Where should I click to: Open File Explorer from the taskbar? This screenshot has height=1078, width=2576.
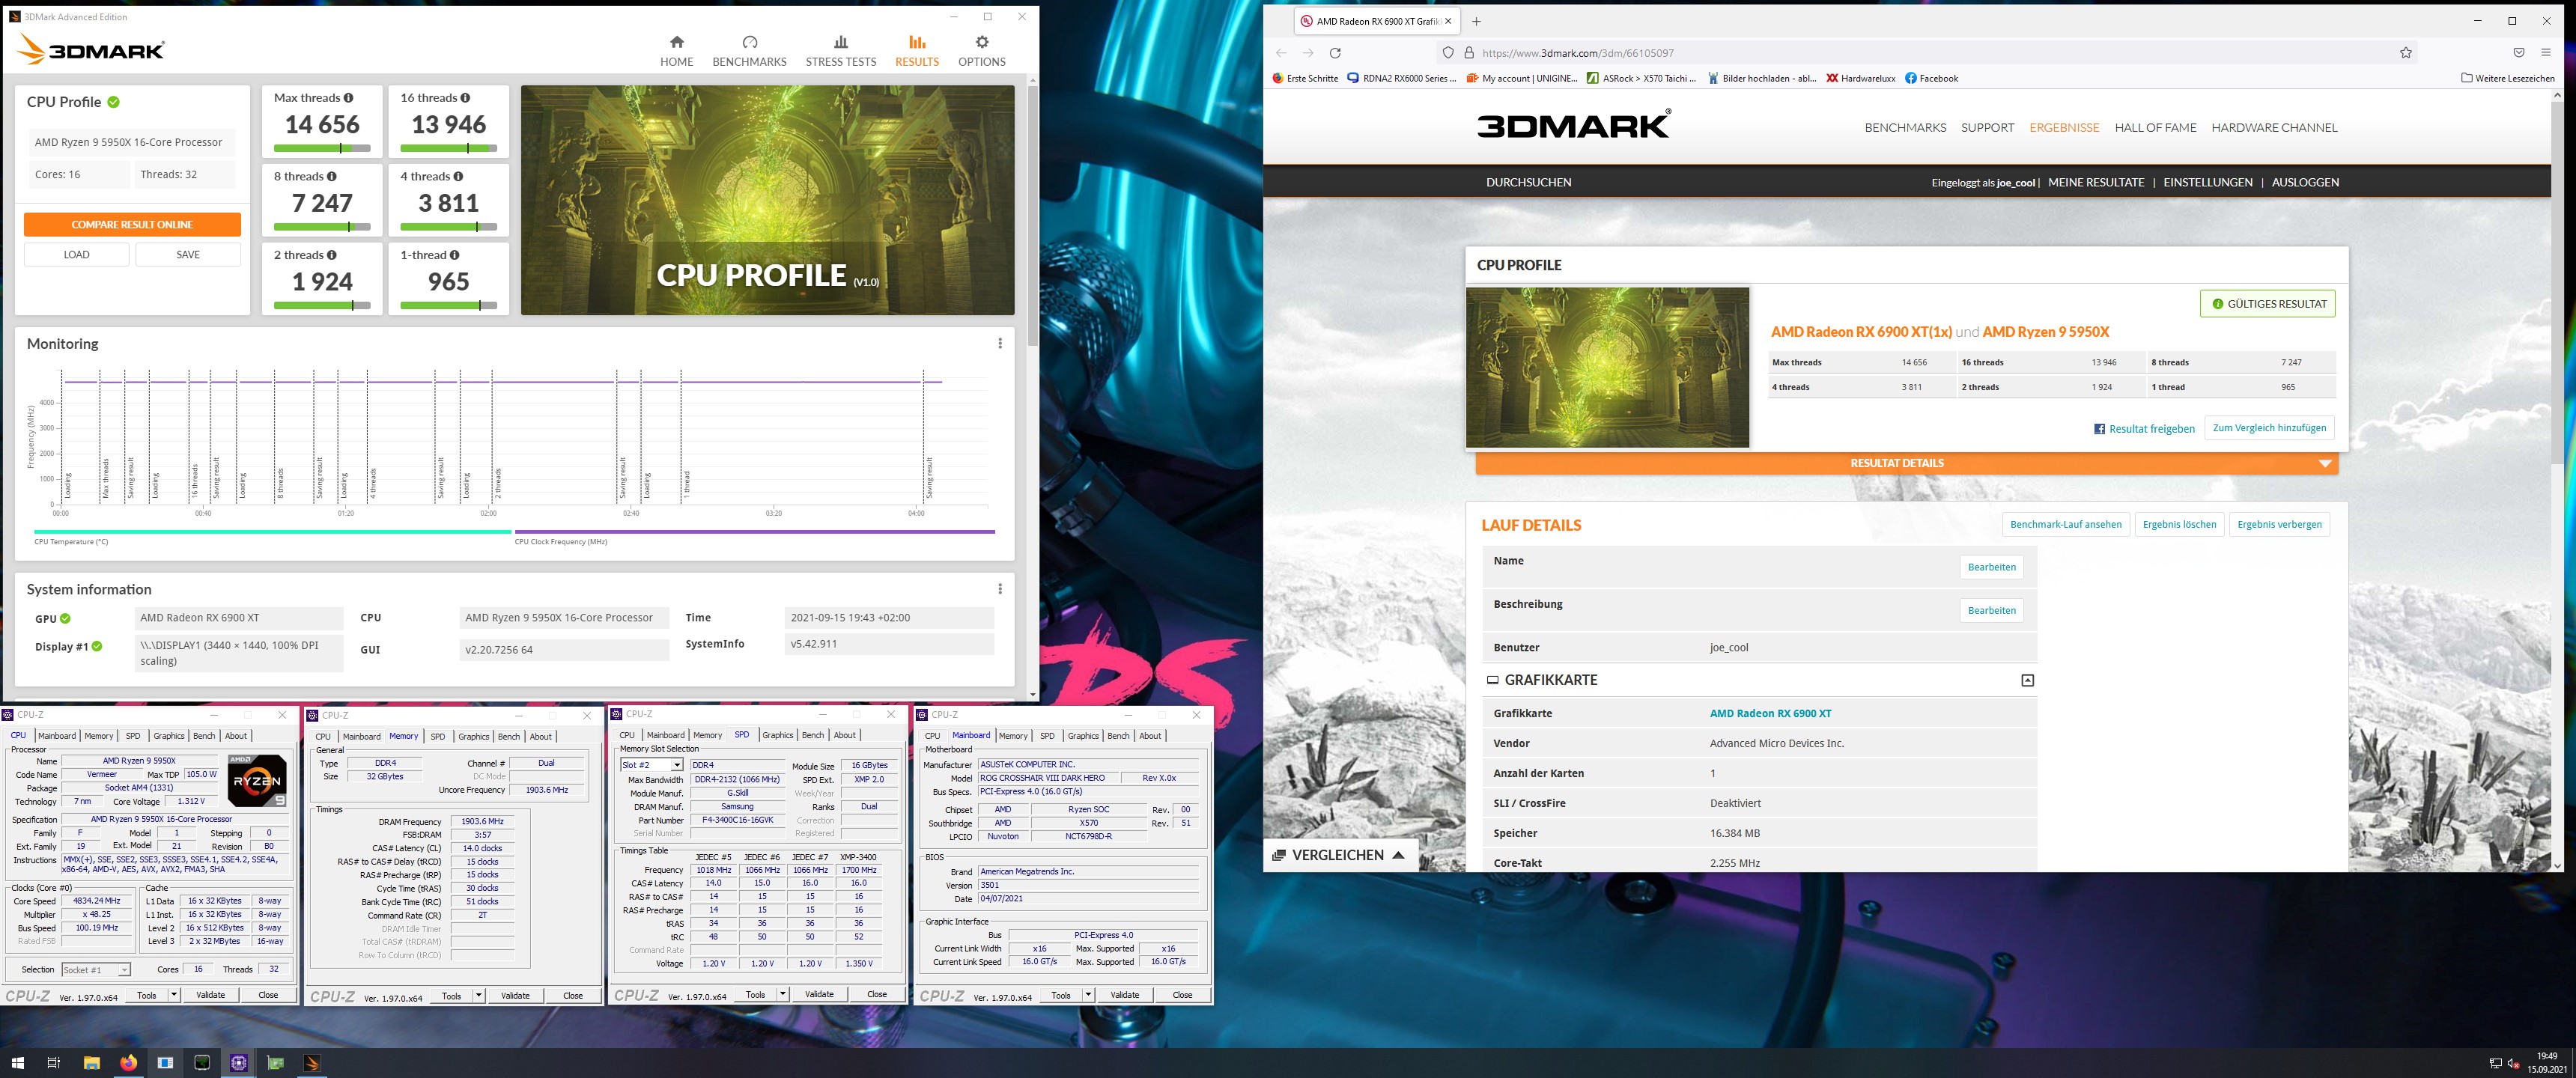(91, 1063)
